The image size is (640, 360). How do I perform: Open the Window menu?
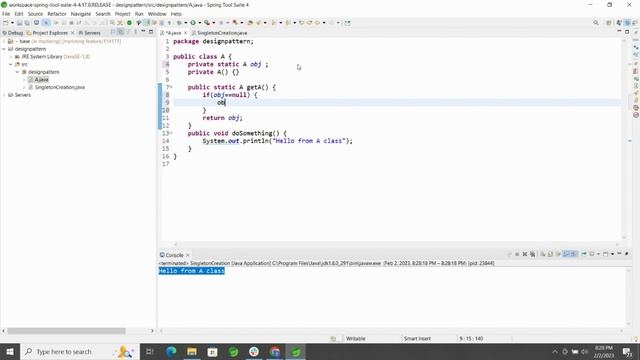pyautogui.click(x=157, y=14)
